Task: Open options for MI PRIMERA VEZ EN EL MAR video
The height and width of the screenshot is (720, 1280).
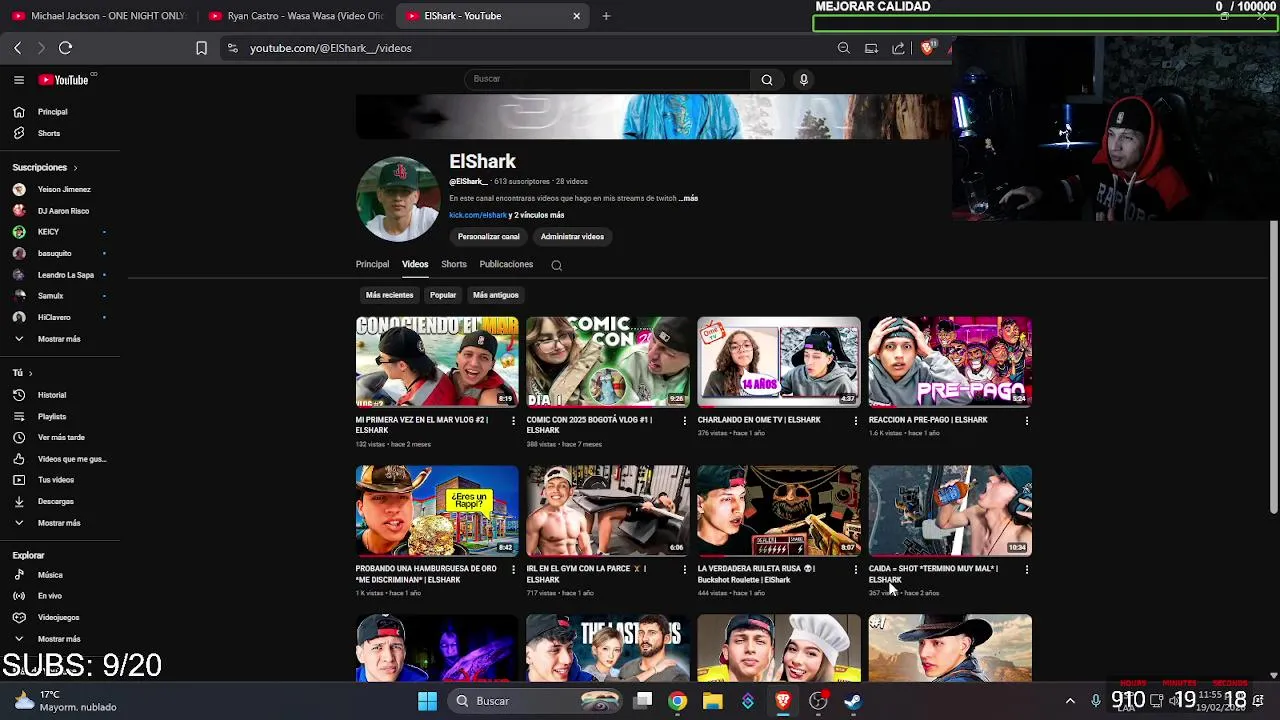Action: (513, 421)
